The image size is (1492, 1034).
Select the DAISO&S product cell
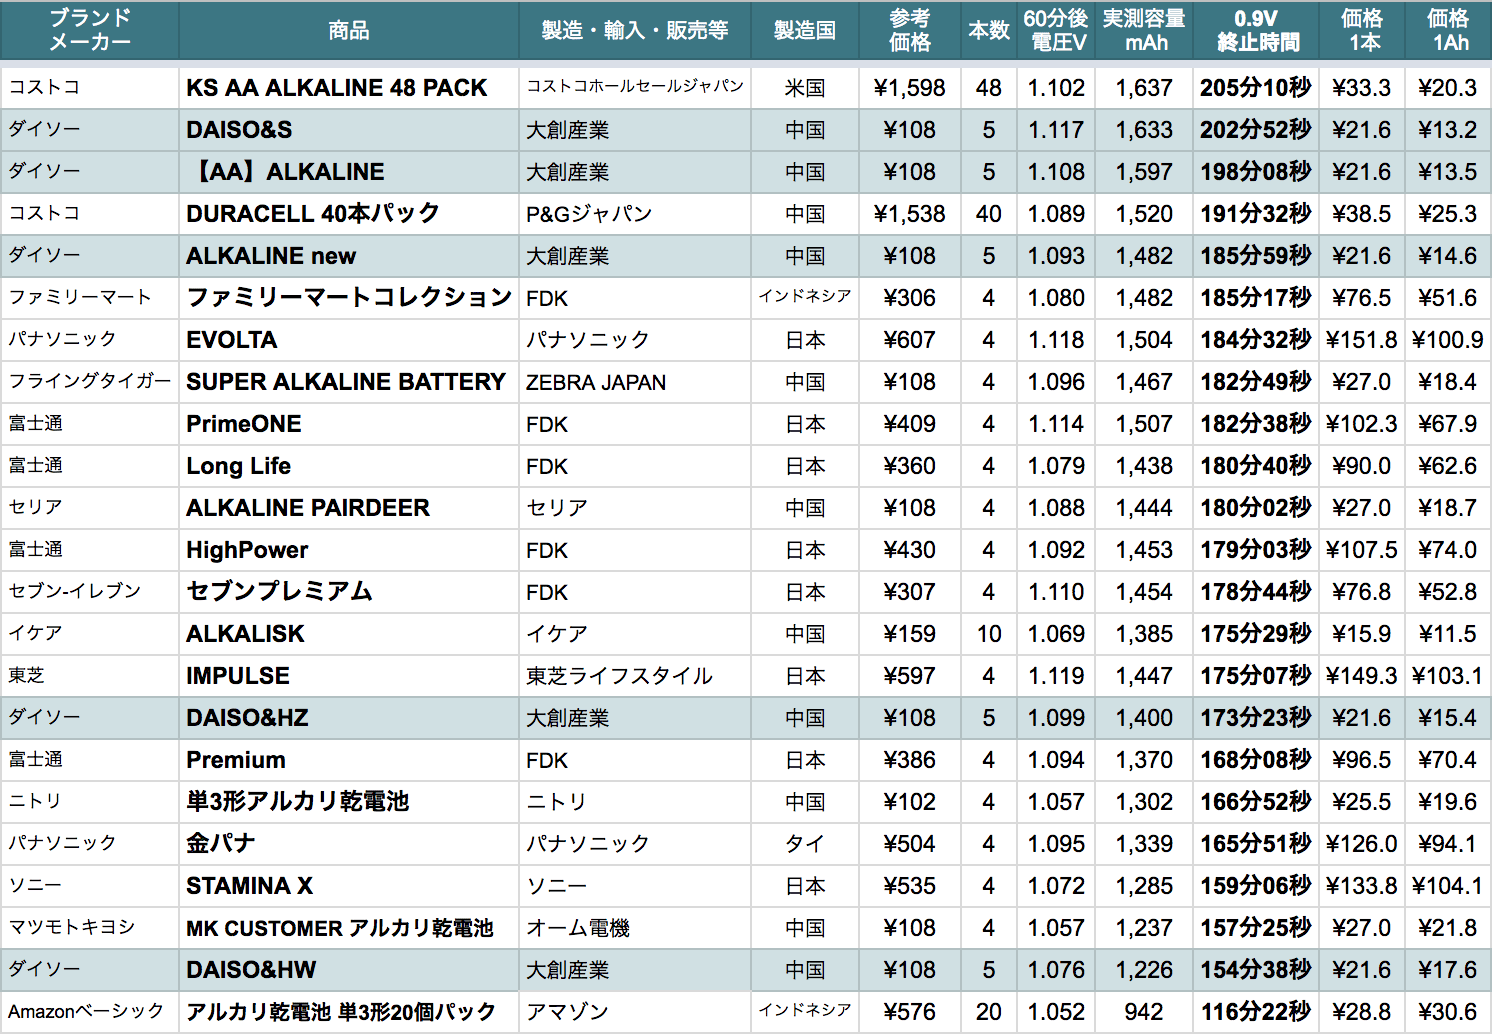349,130
